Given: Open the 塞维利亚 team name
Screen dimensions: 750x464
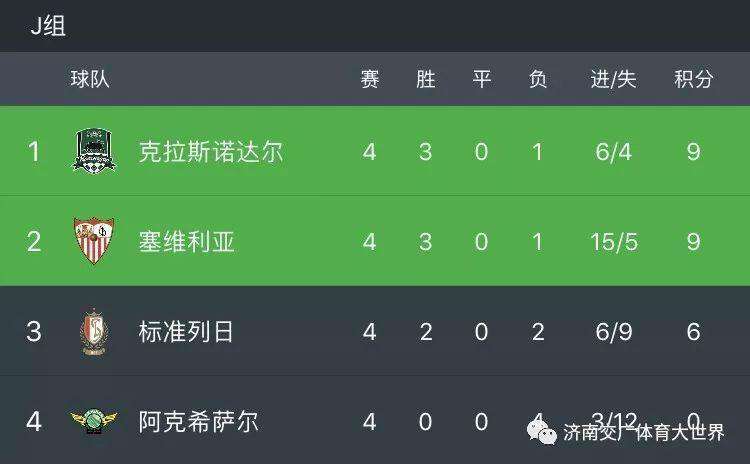Looking at the screenshot, I should tap(187, 242).
